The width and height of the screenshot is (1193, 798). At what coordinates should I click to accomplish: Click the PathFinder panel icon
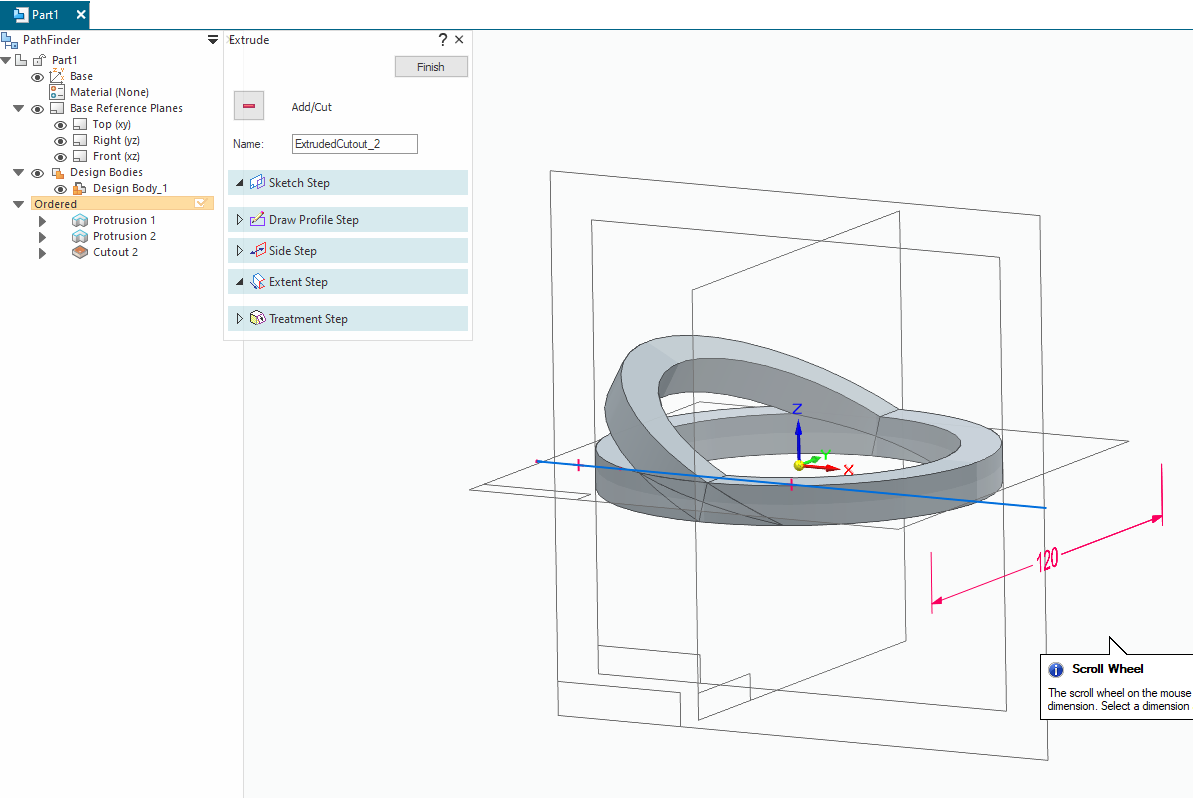(x=10, y=40)
